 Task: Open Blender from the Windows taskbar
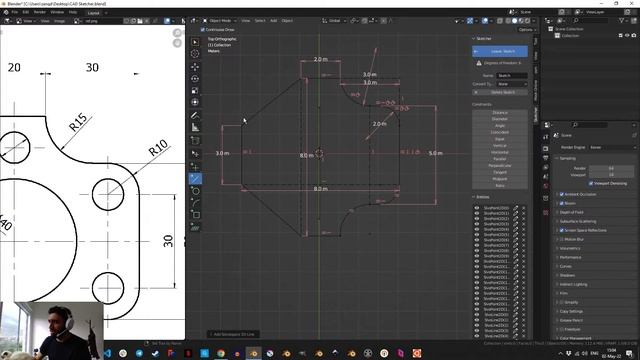tap(253, 353)
